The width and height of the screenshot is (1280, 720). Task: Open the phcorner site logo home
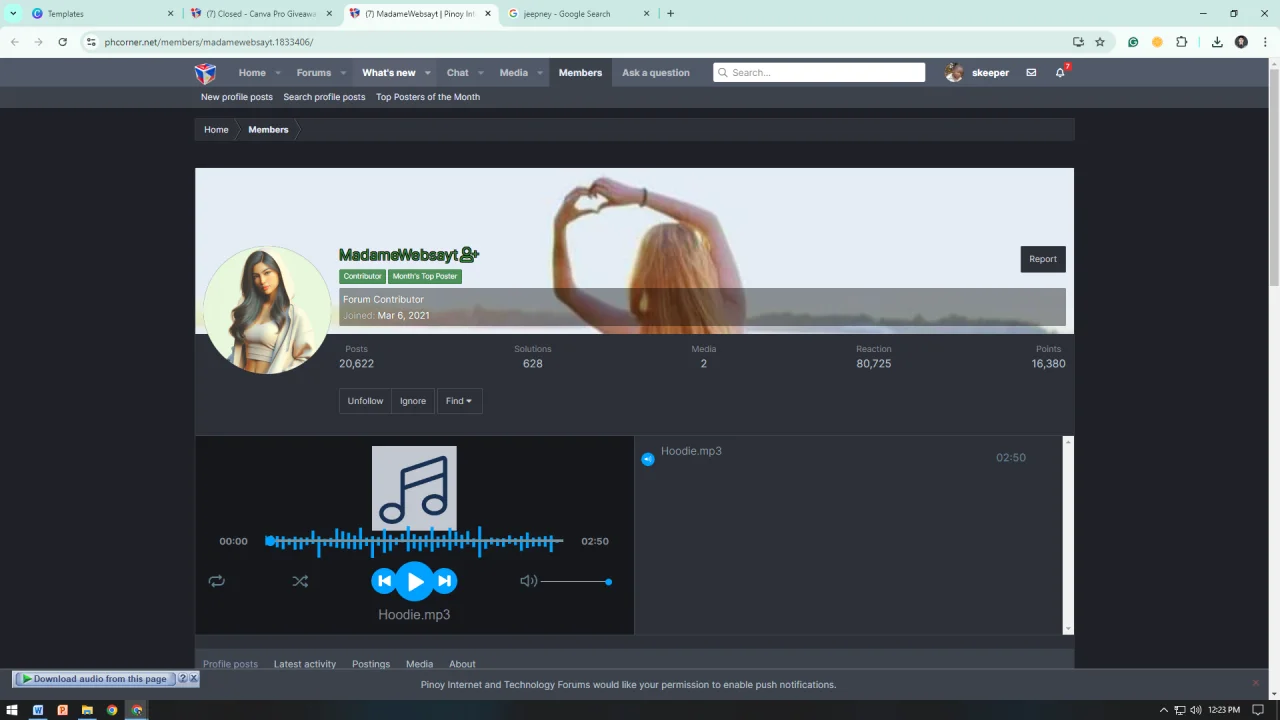tap(205, 73)
